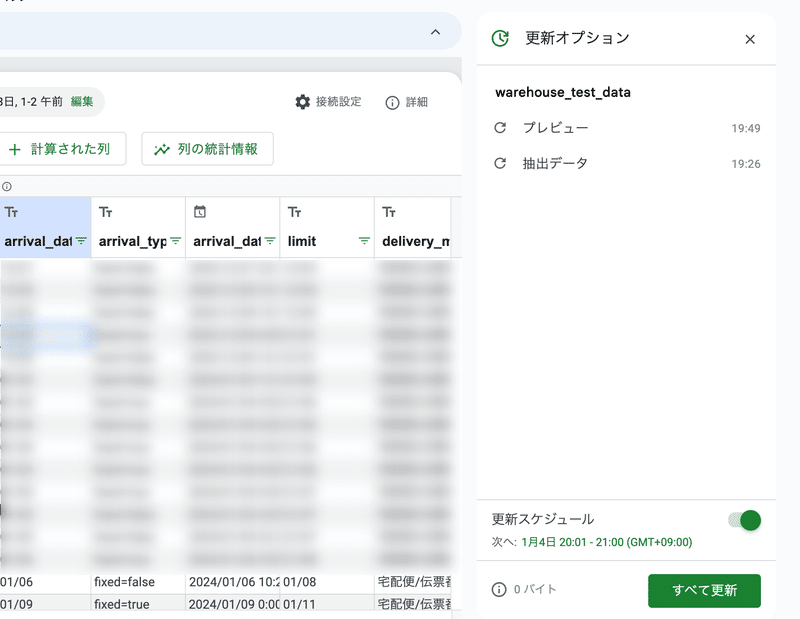The width and height of the screenshot is (800, 619).
Task: Click the 抽出データ time 19:26
Action: (x=745, y=164)
